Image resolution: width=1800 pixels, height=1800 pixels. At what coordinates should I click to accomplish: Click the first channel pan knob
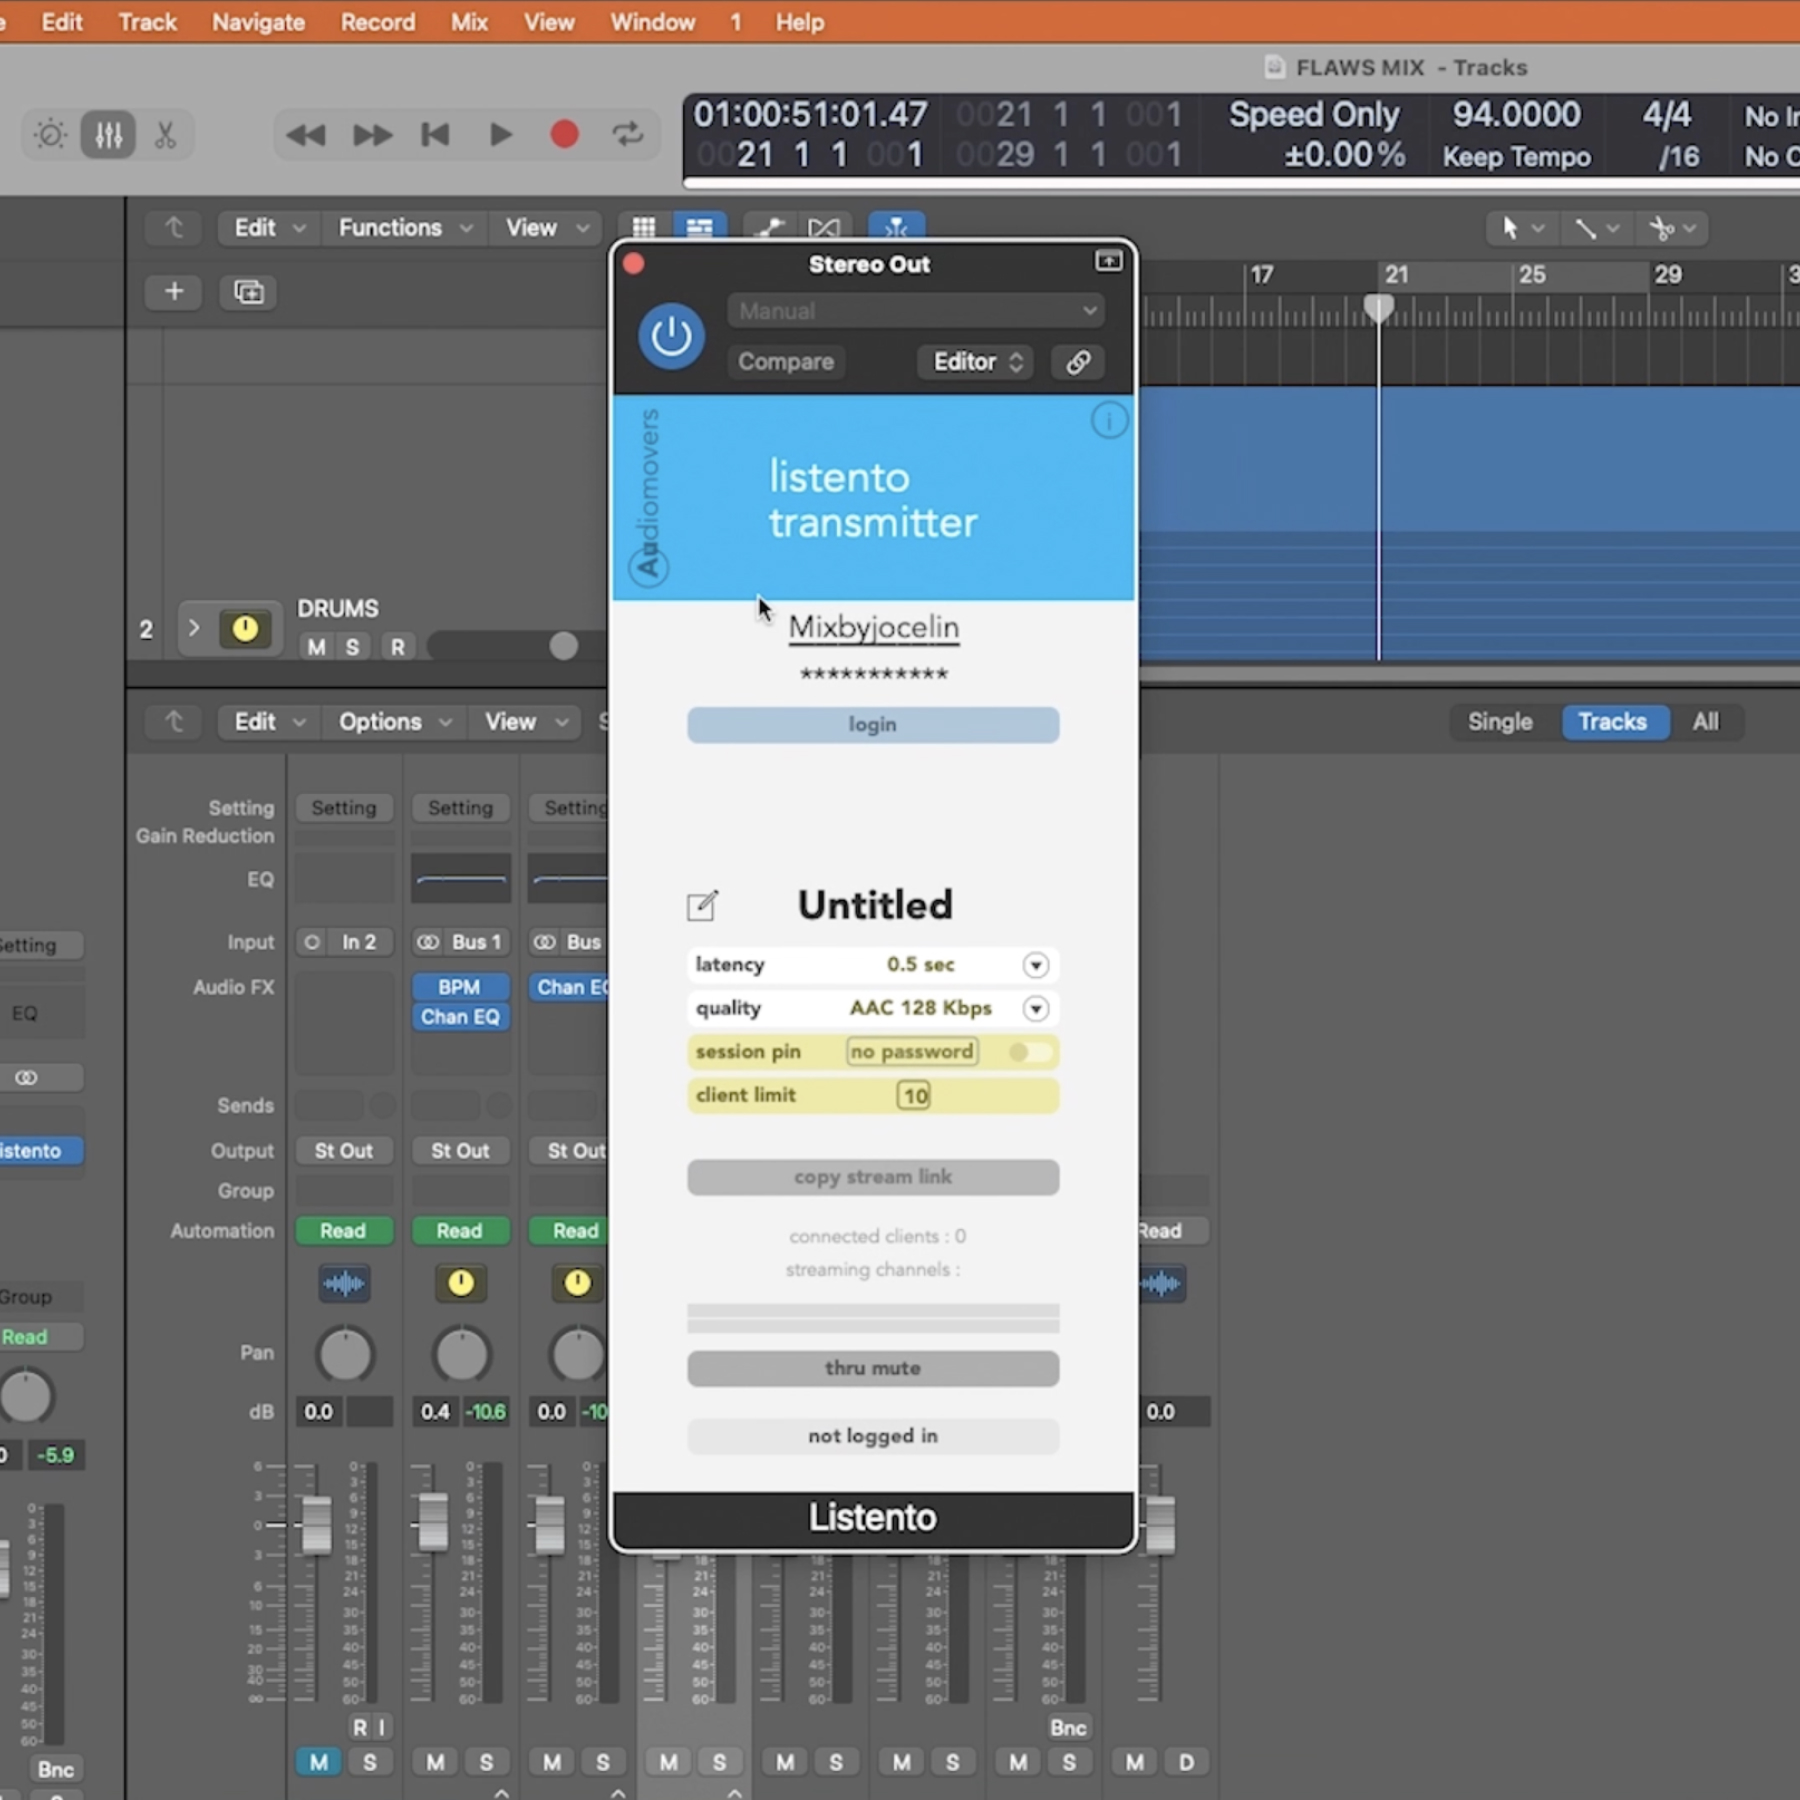(345, 1355)
